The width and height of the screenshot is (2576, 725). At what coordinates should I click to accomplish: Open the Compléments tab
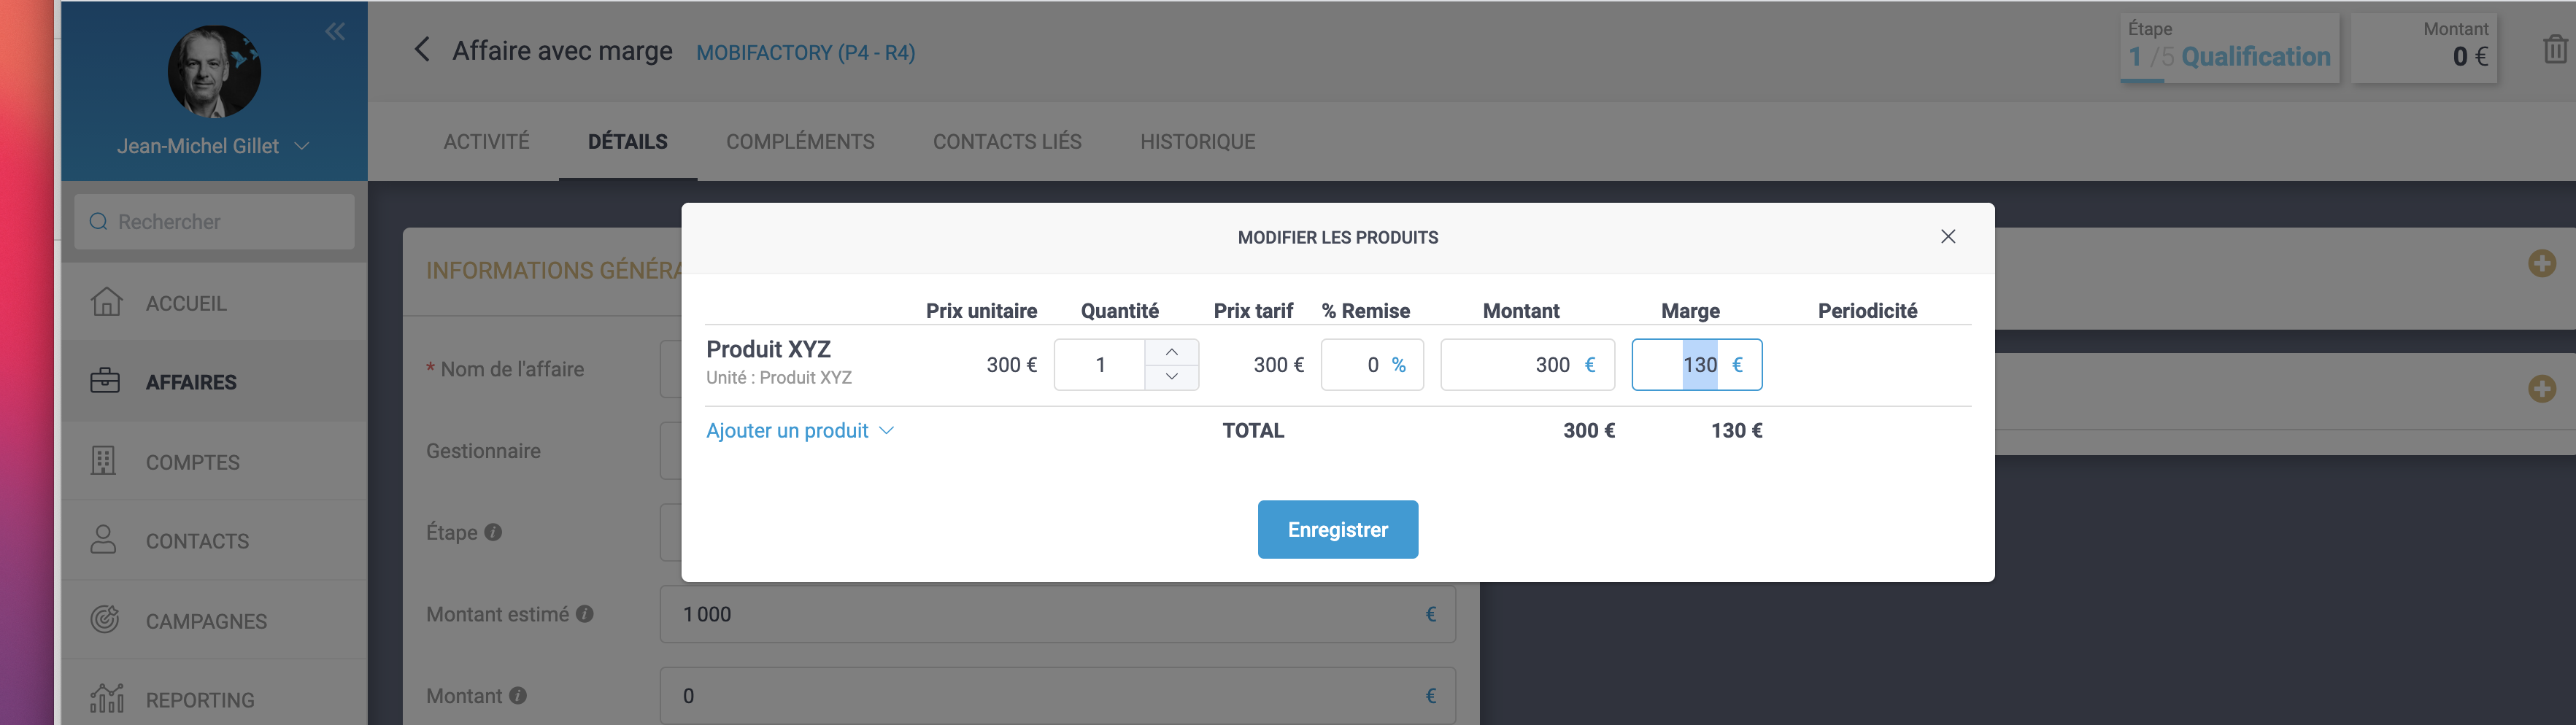tap(800, 142)
